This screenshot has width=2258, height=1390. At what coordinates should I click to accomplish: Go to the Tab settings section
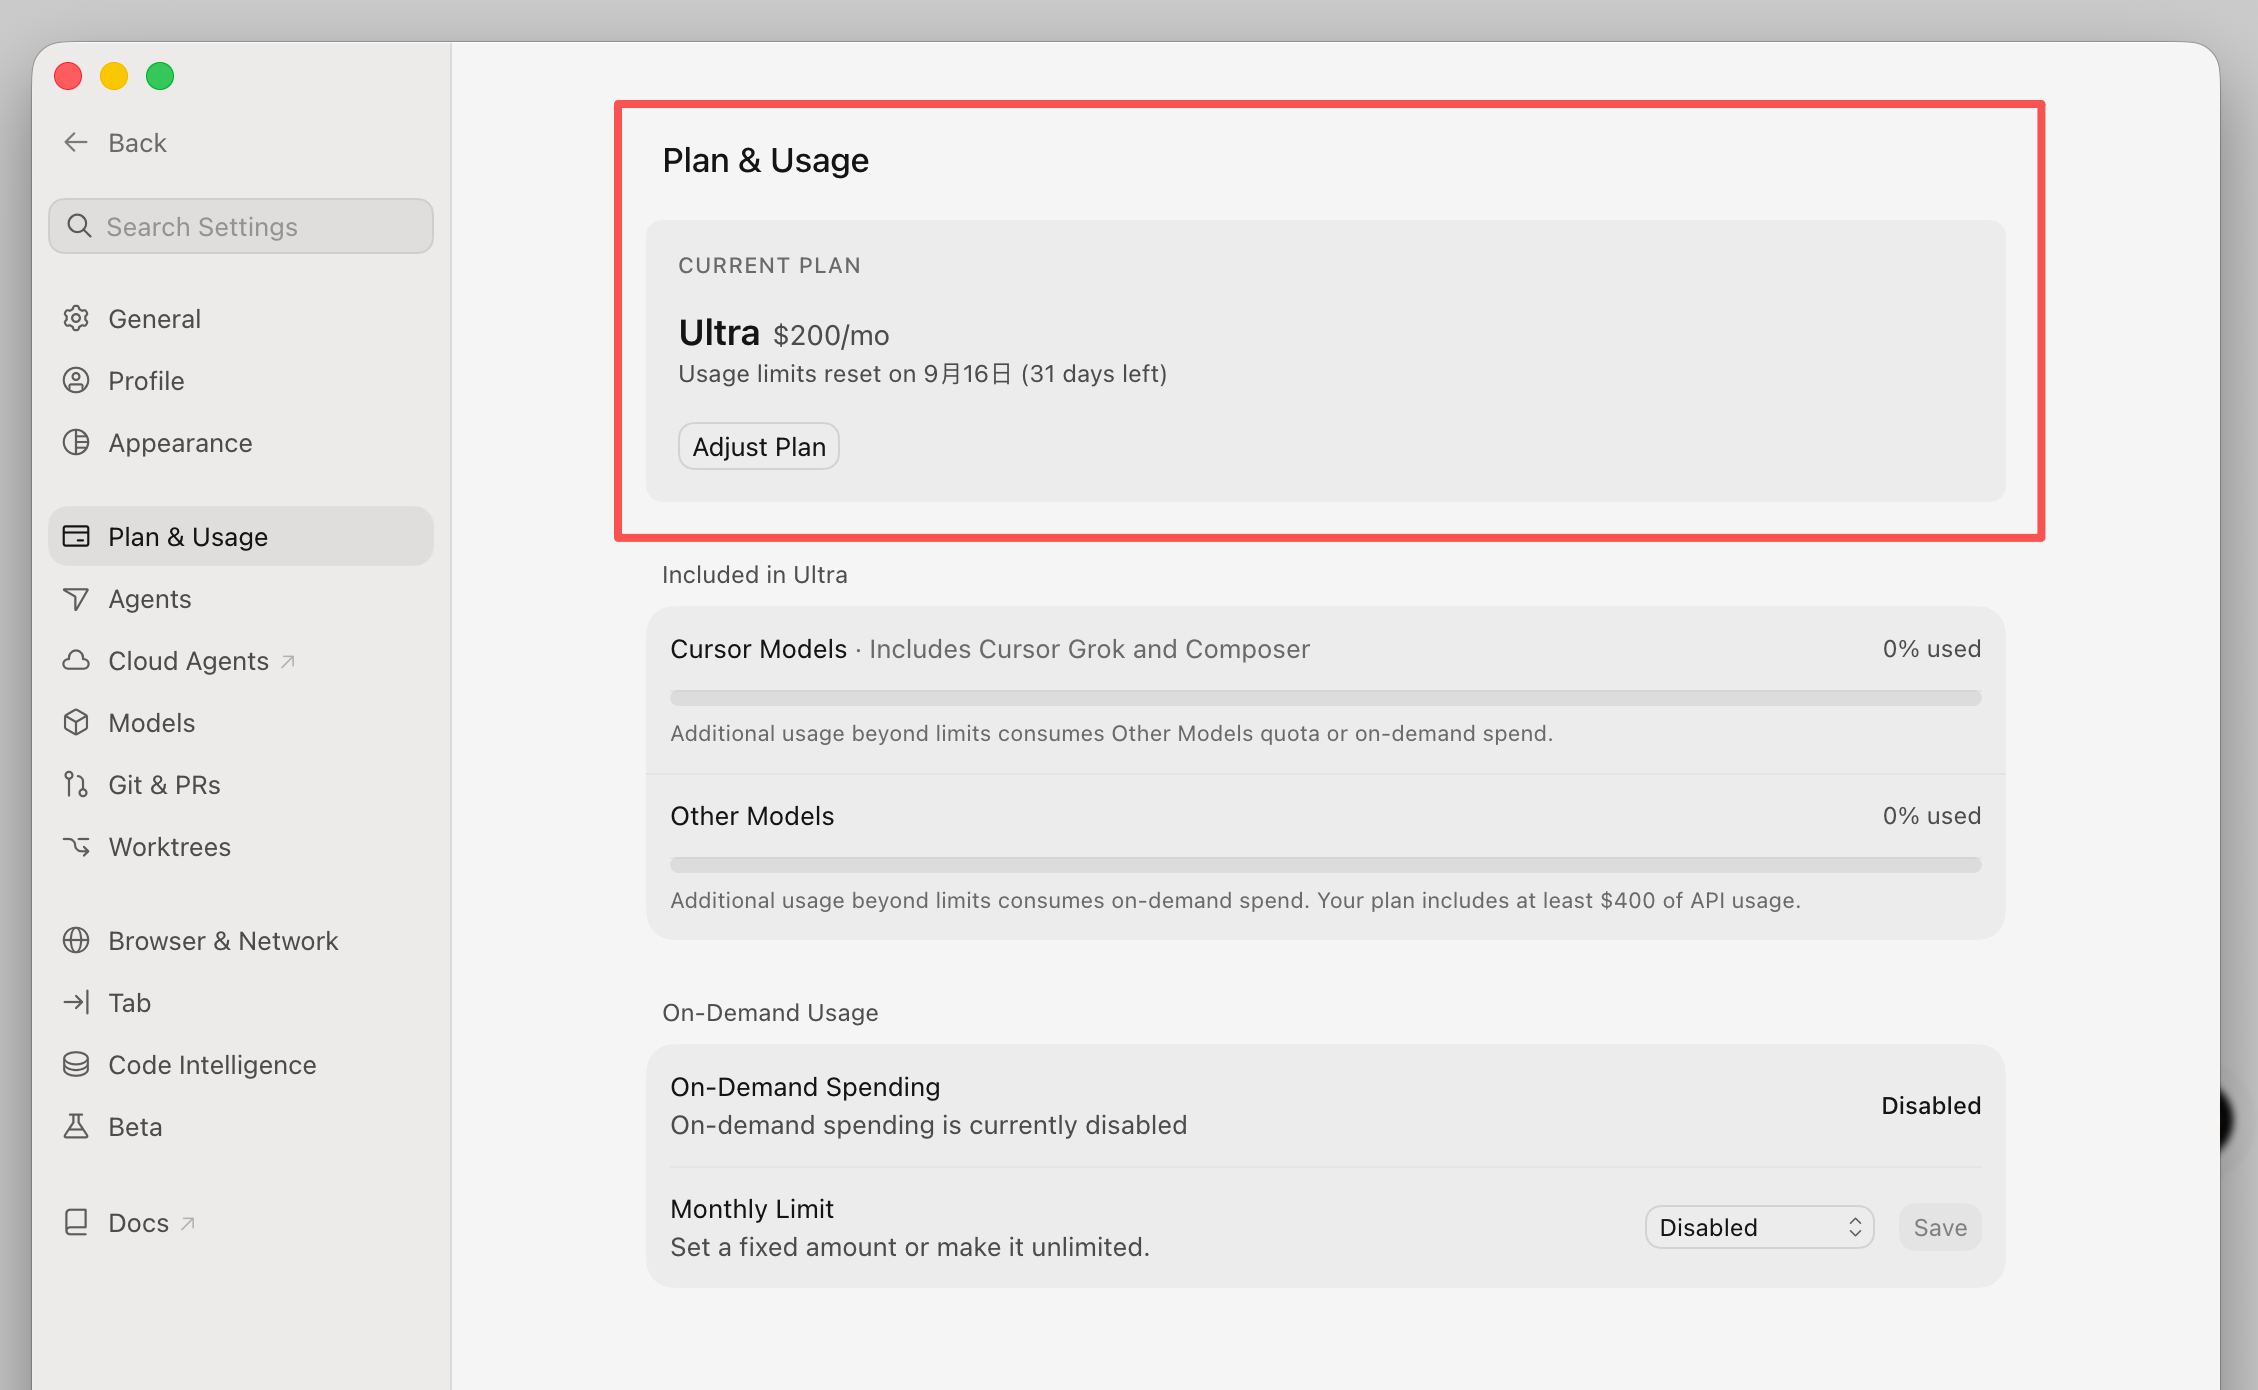point(241,1003)
